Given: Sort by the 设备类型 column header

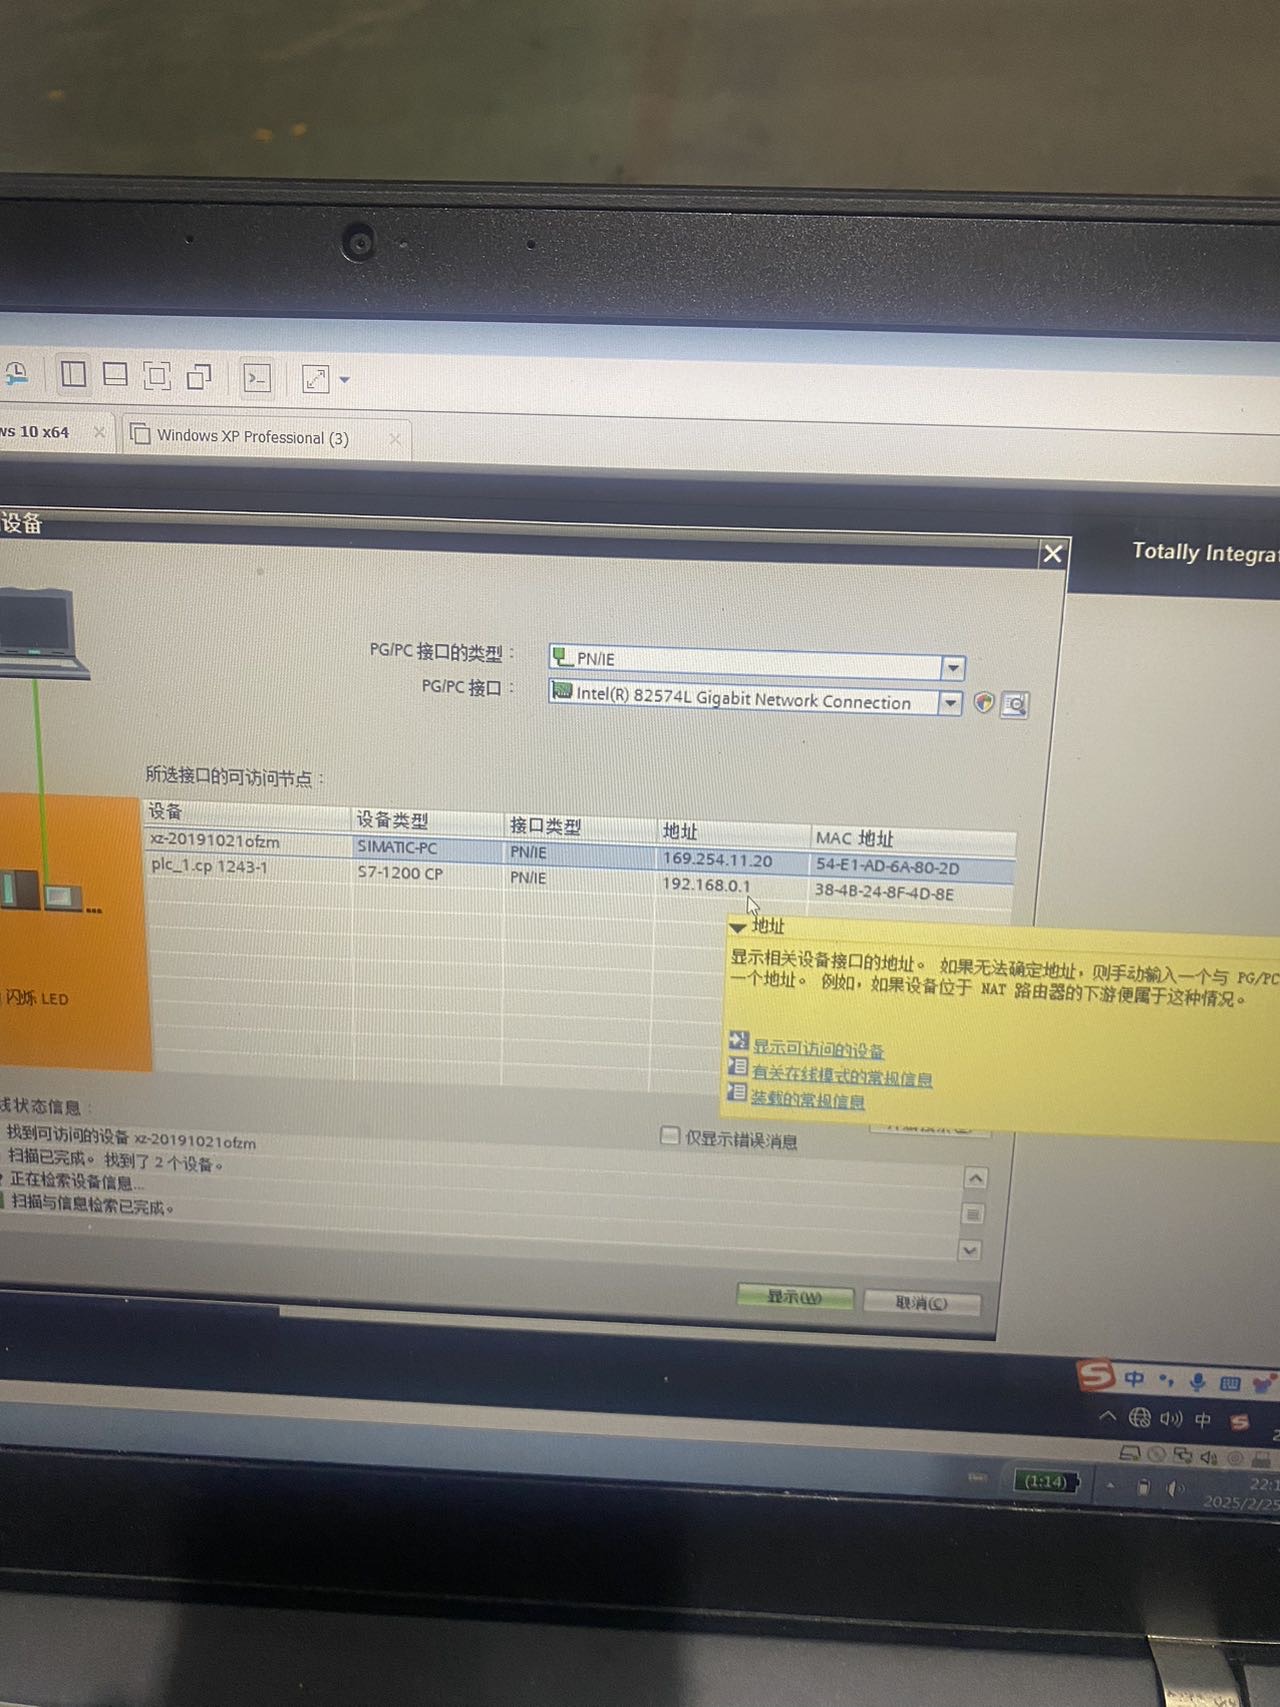Looking at the screenshot, I should 428,820.
